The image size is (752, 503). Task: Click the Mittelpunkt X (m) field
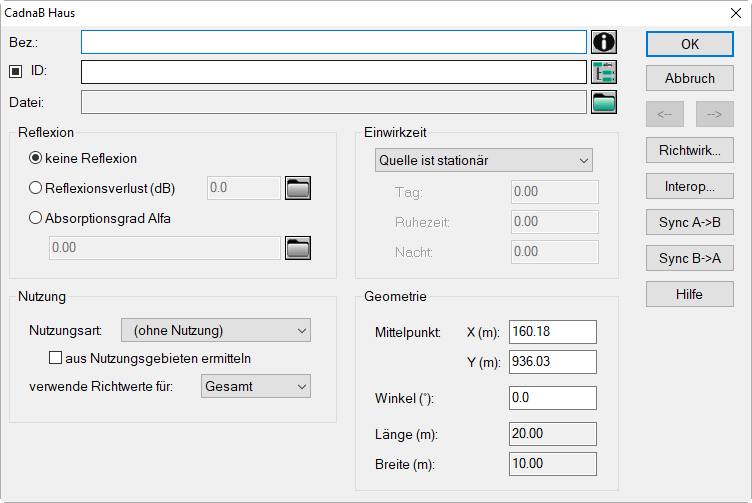pos(553,332)
